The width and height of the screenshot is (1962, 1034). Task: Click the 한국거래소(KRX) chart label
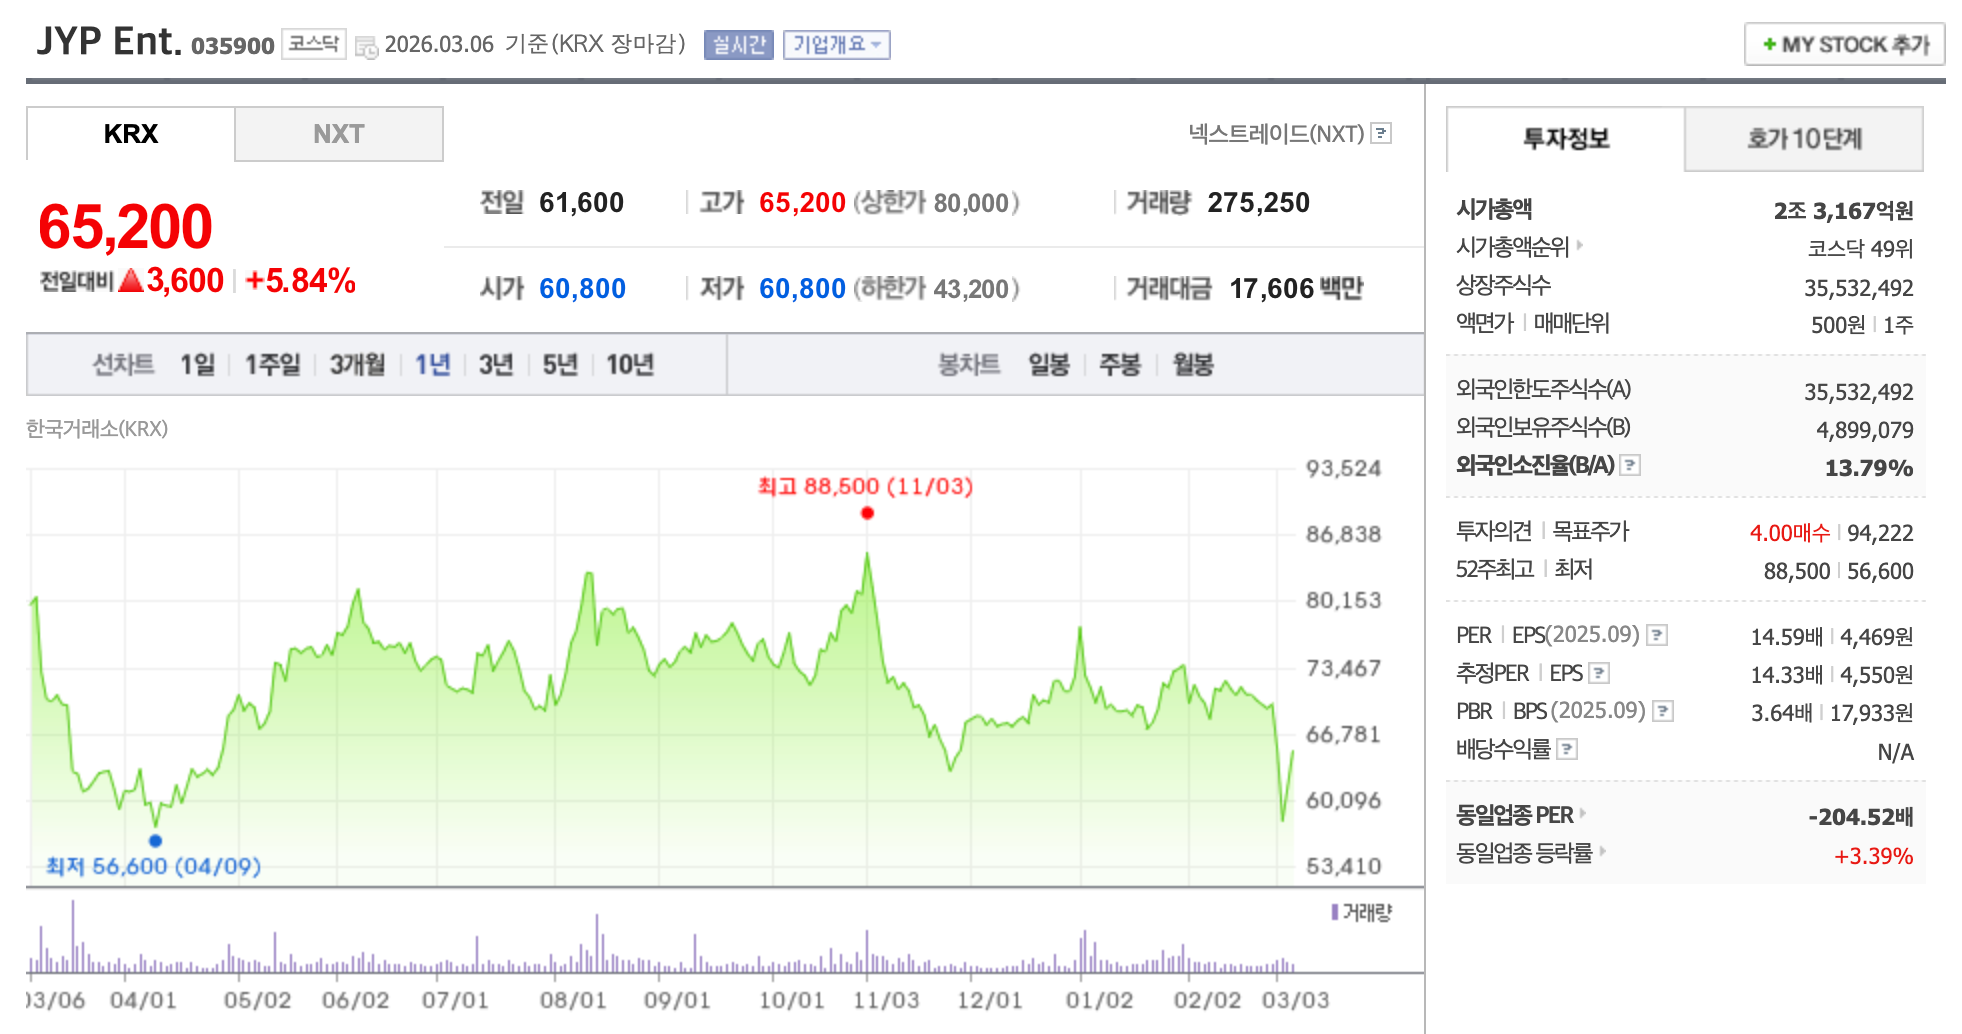tap(97, 429)
